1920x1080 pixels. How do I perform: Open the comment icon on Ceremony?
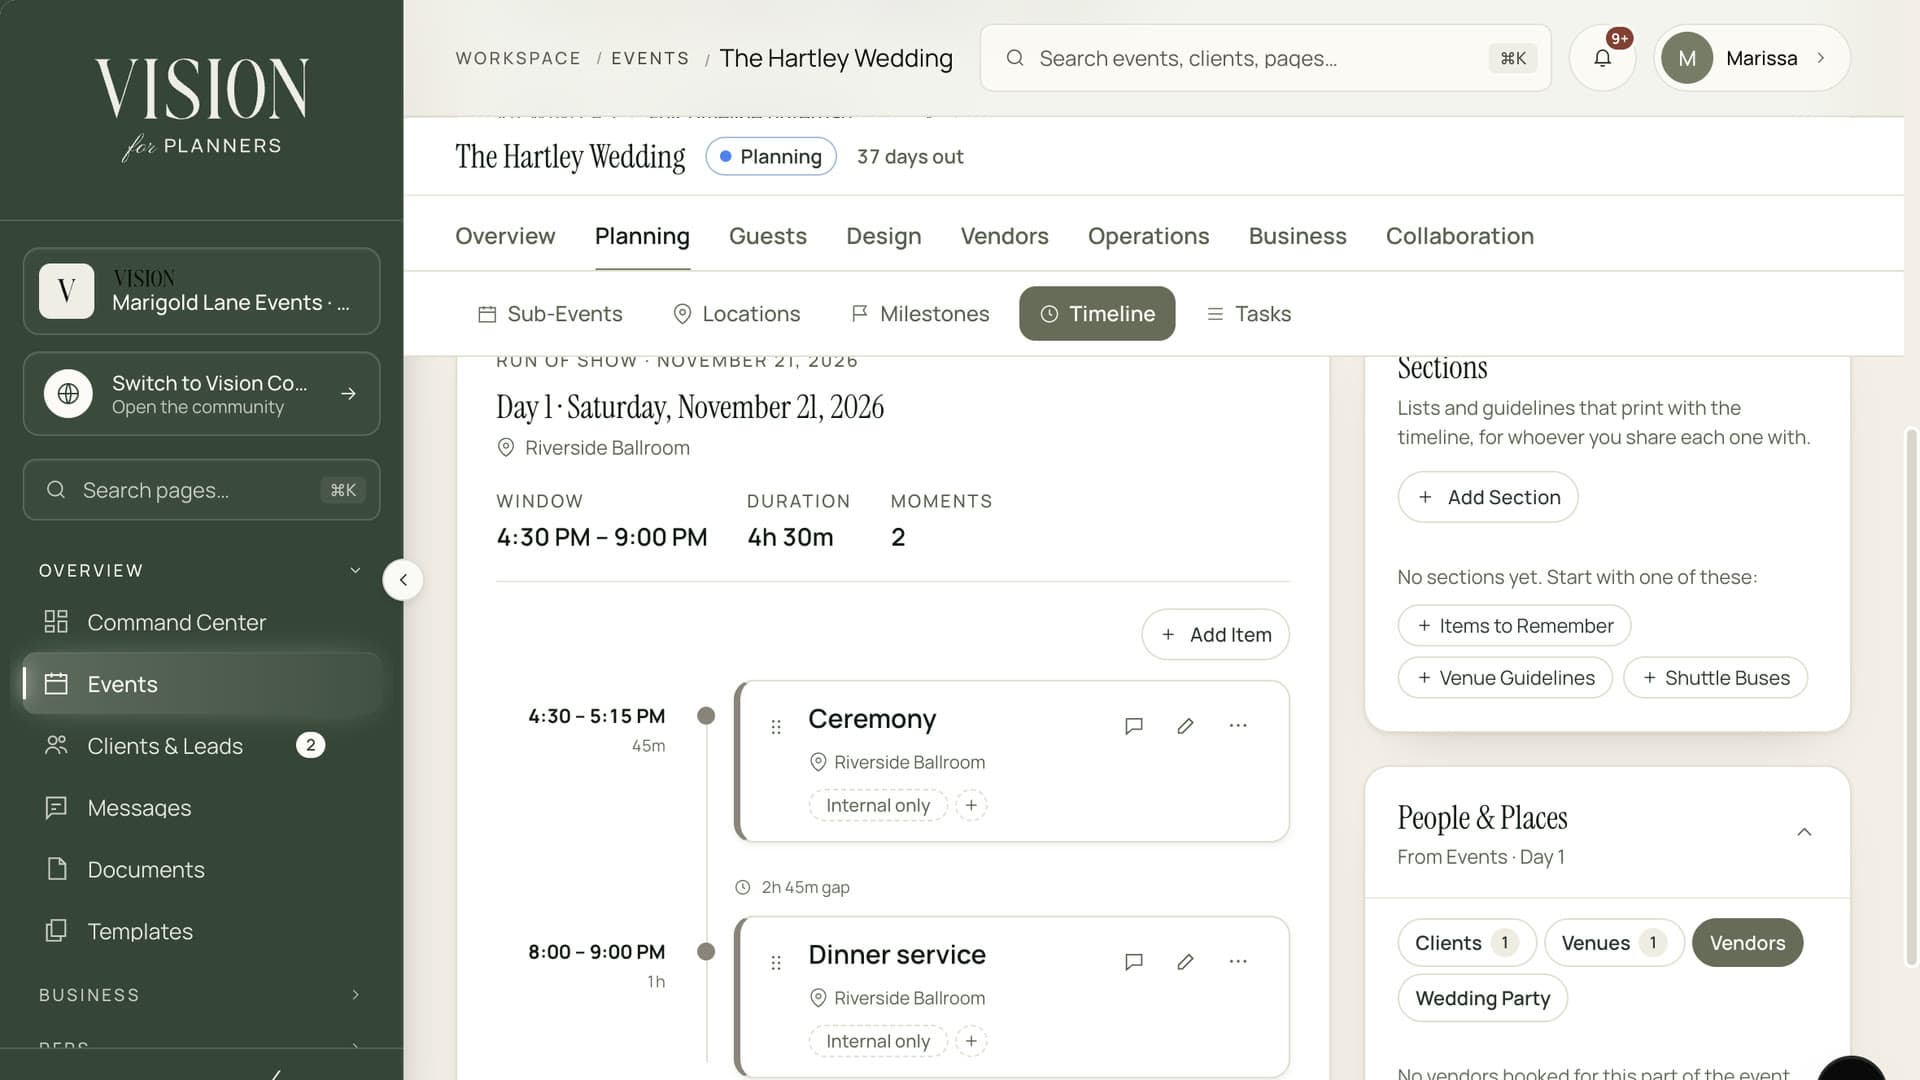[1134, 726]
